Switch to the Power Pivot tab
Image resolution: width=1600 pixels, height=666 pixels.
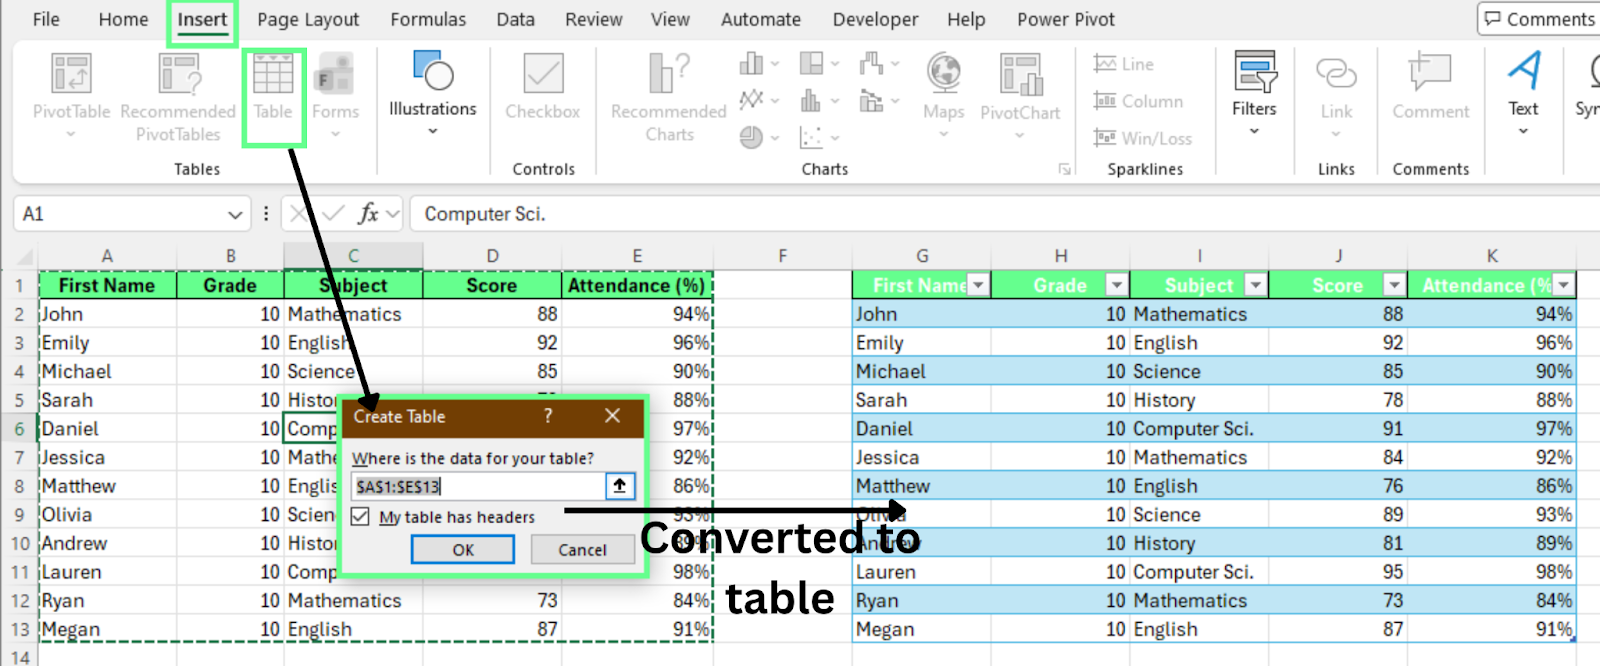tap(1066, 19)
